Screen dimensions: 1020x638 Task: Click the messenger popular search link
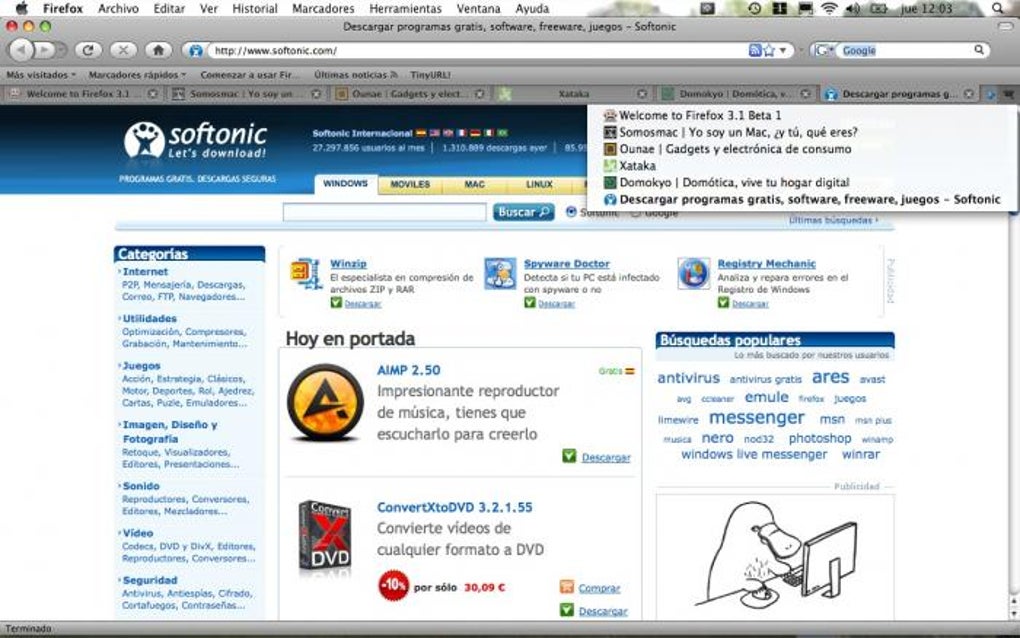pyautogui.click(x=757, y=418)
